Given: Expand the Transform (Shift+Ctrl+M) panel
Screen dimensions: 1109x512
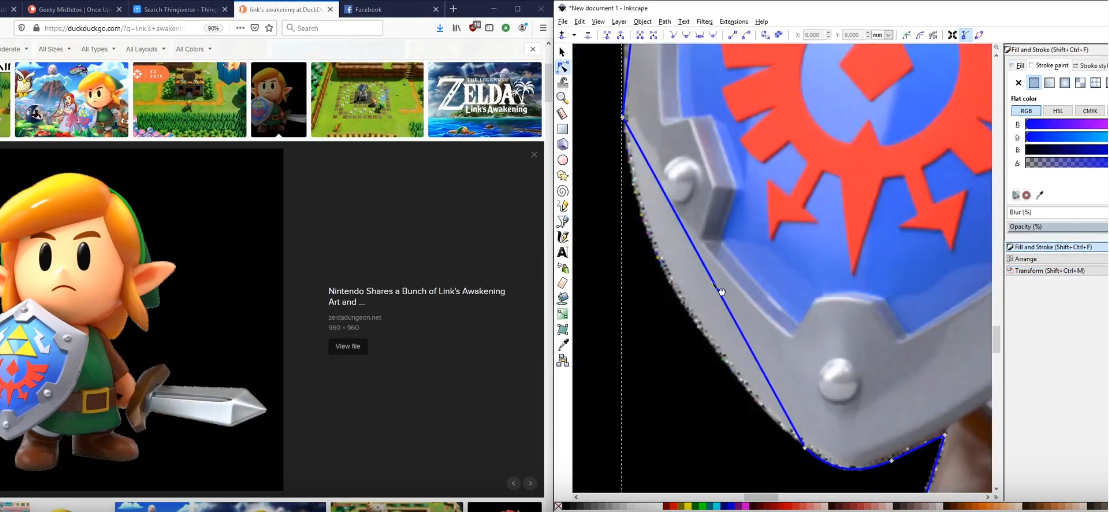Looking at the screenshot, I should coord(1057,271).
